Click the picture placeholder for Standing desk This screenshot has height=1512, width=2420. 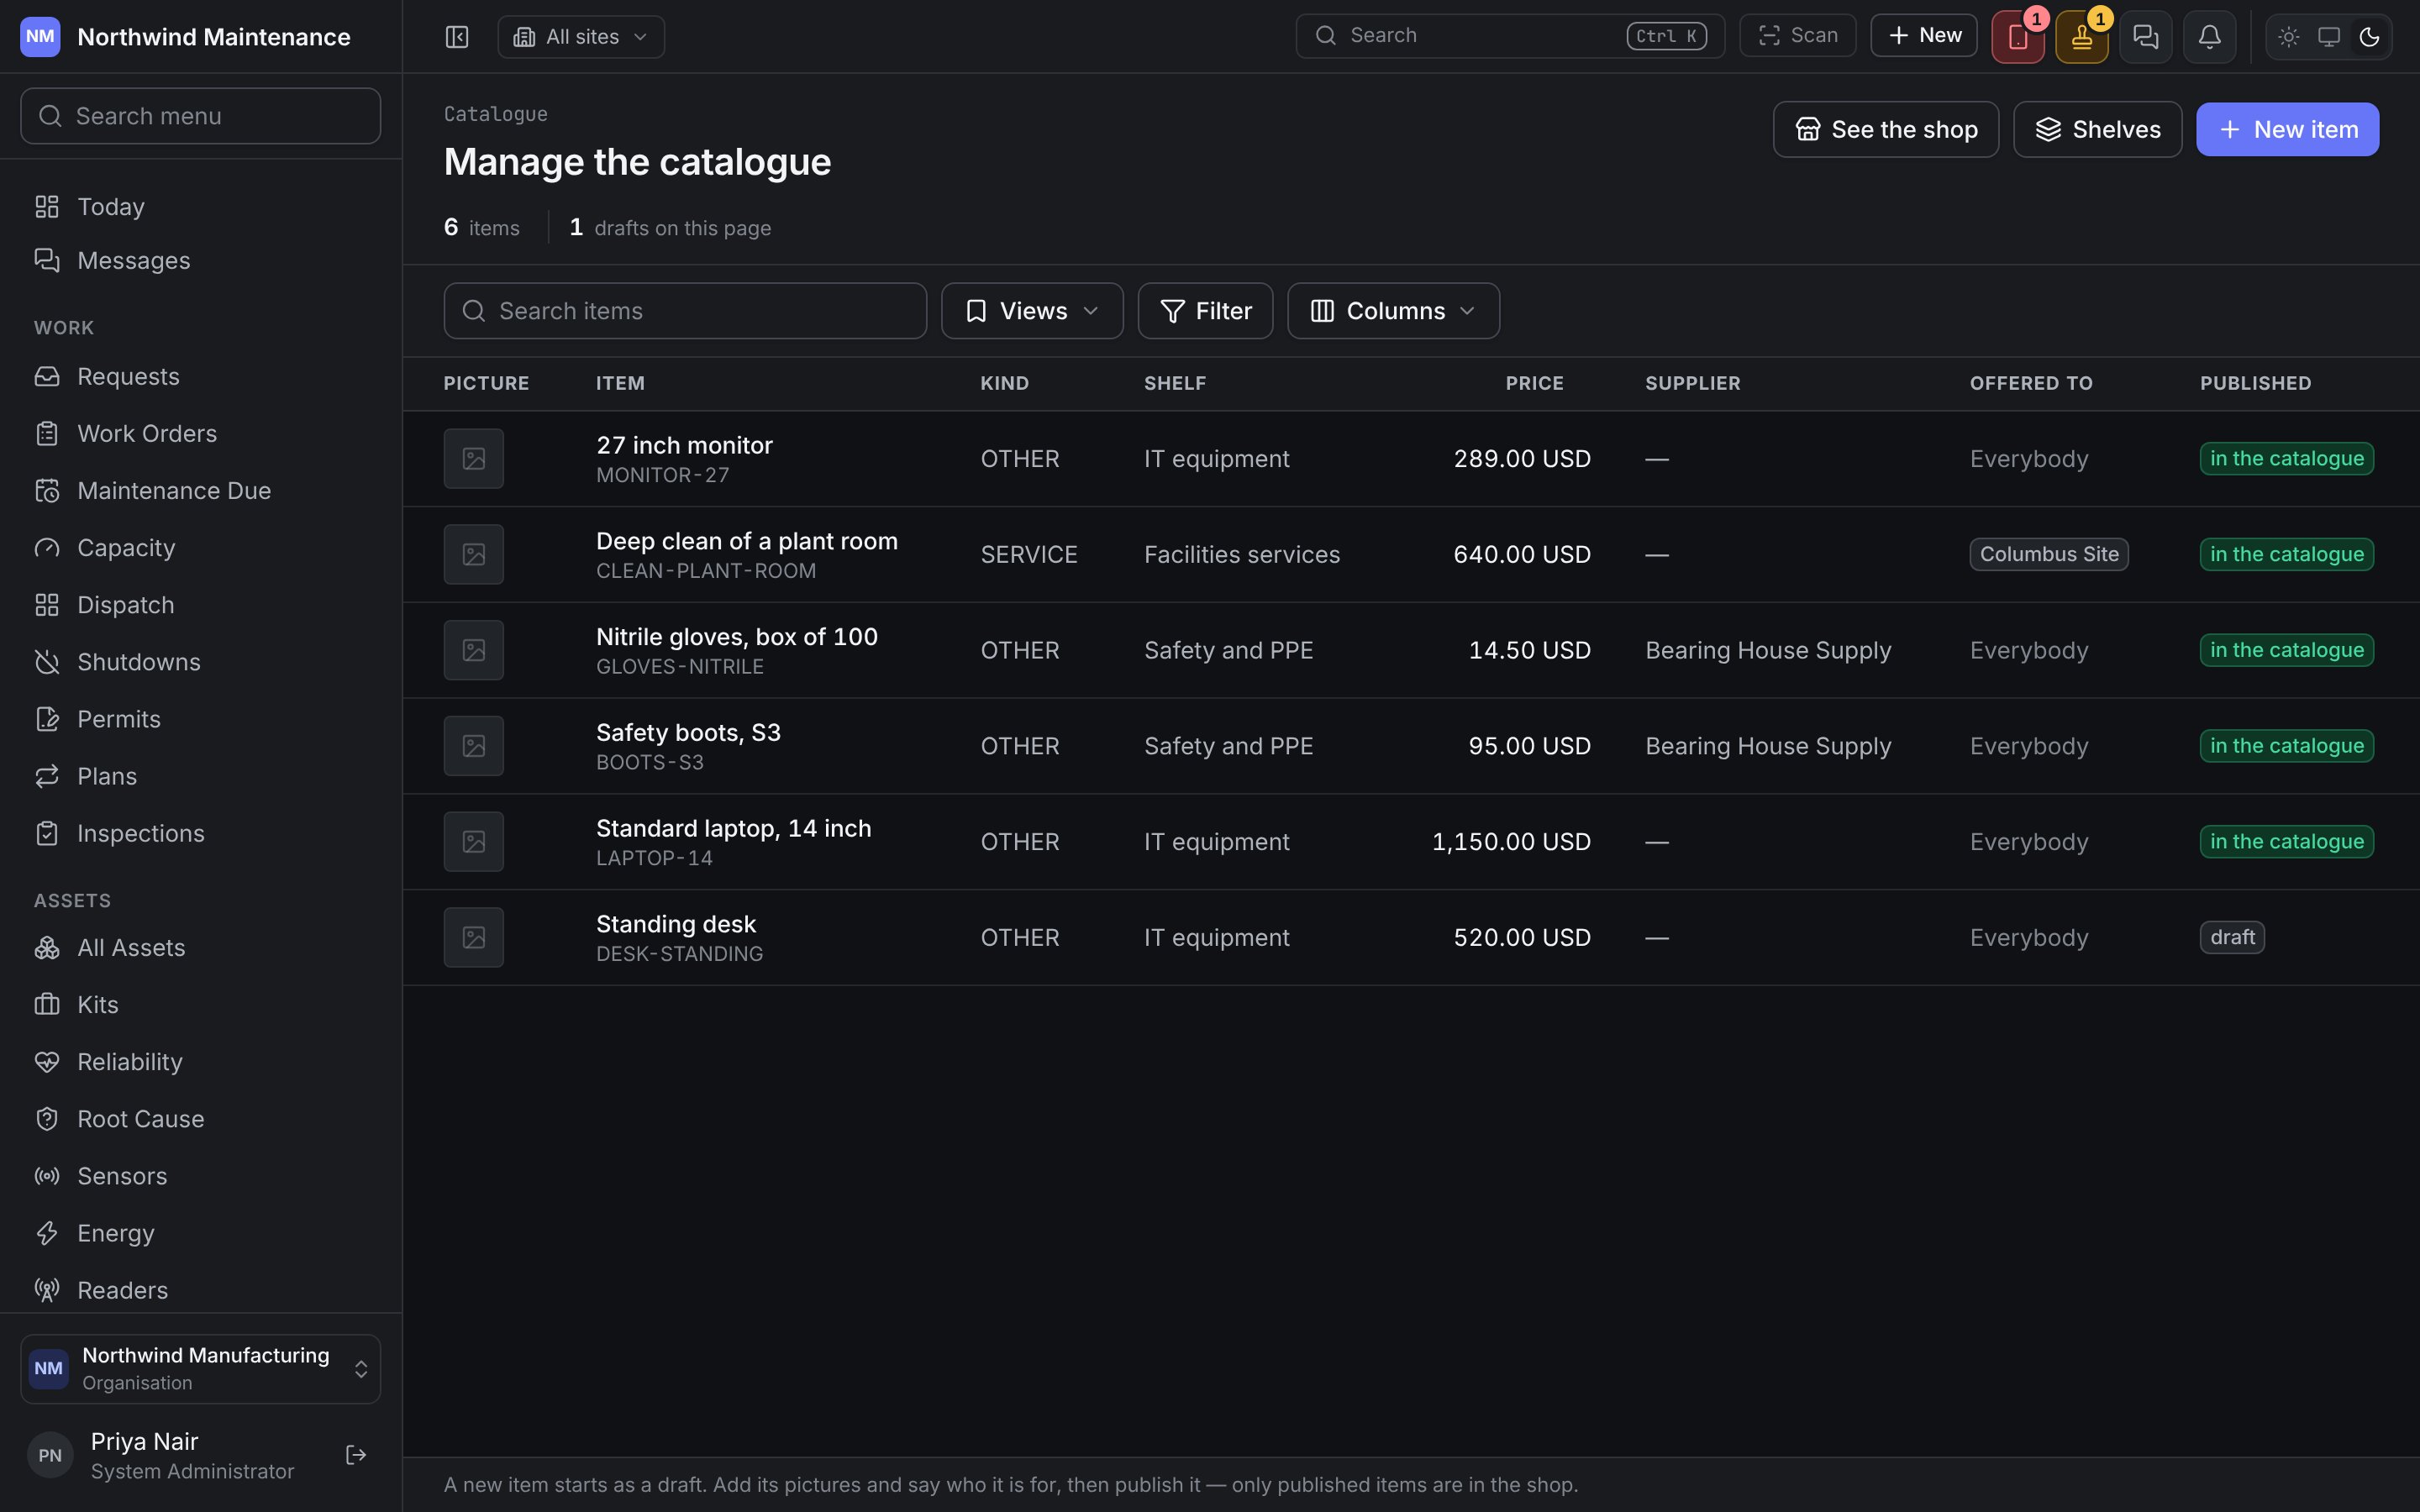coord(474,938)
